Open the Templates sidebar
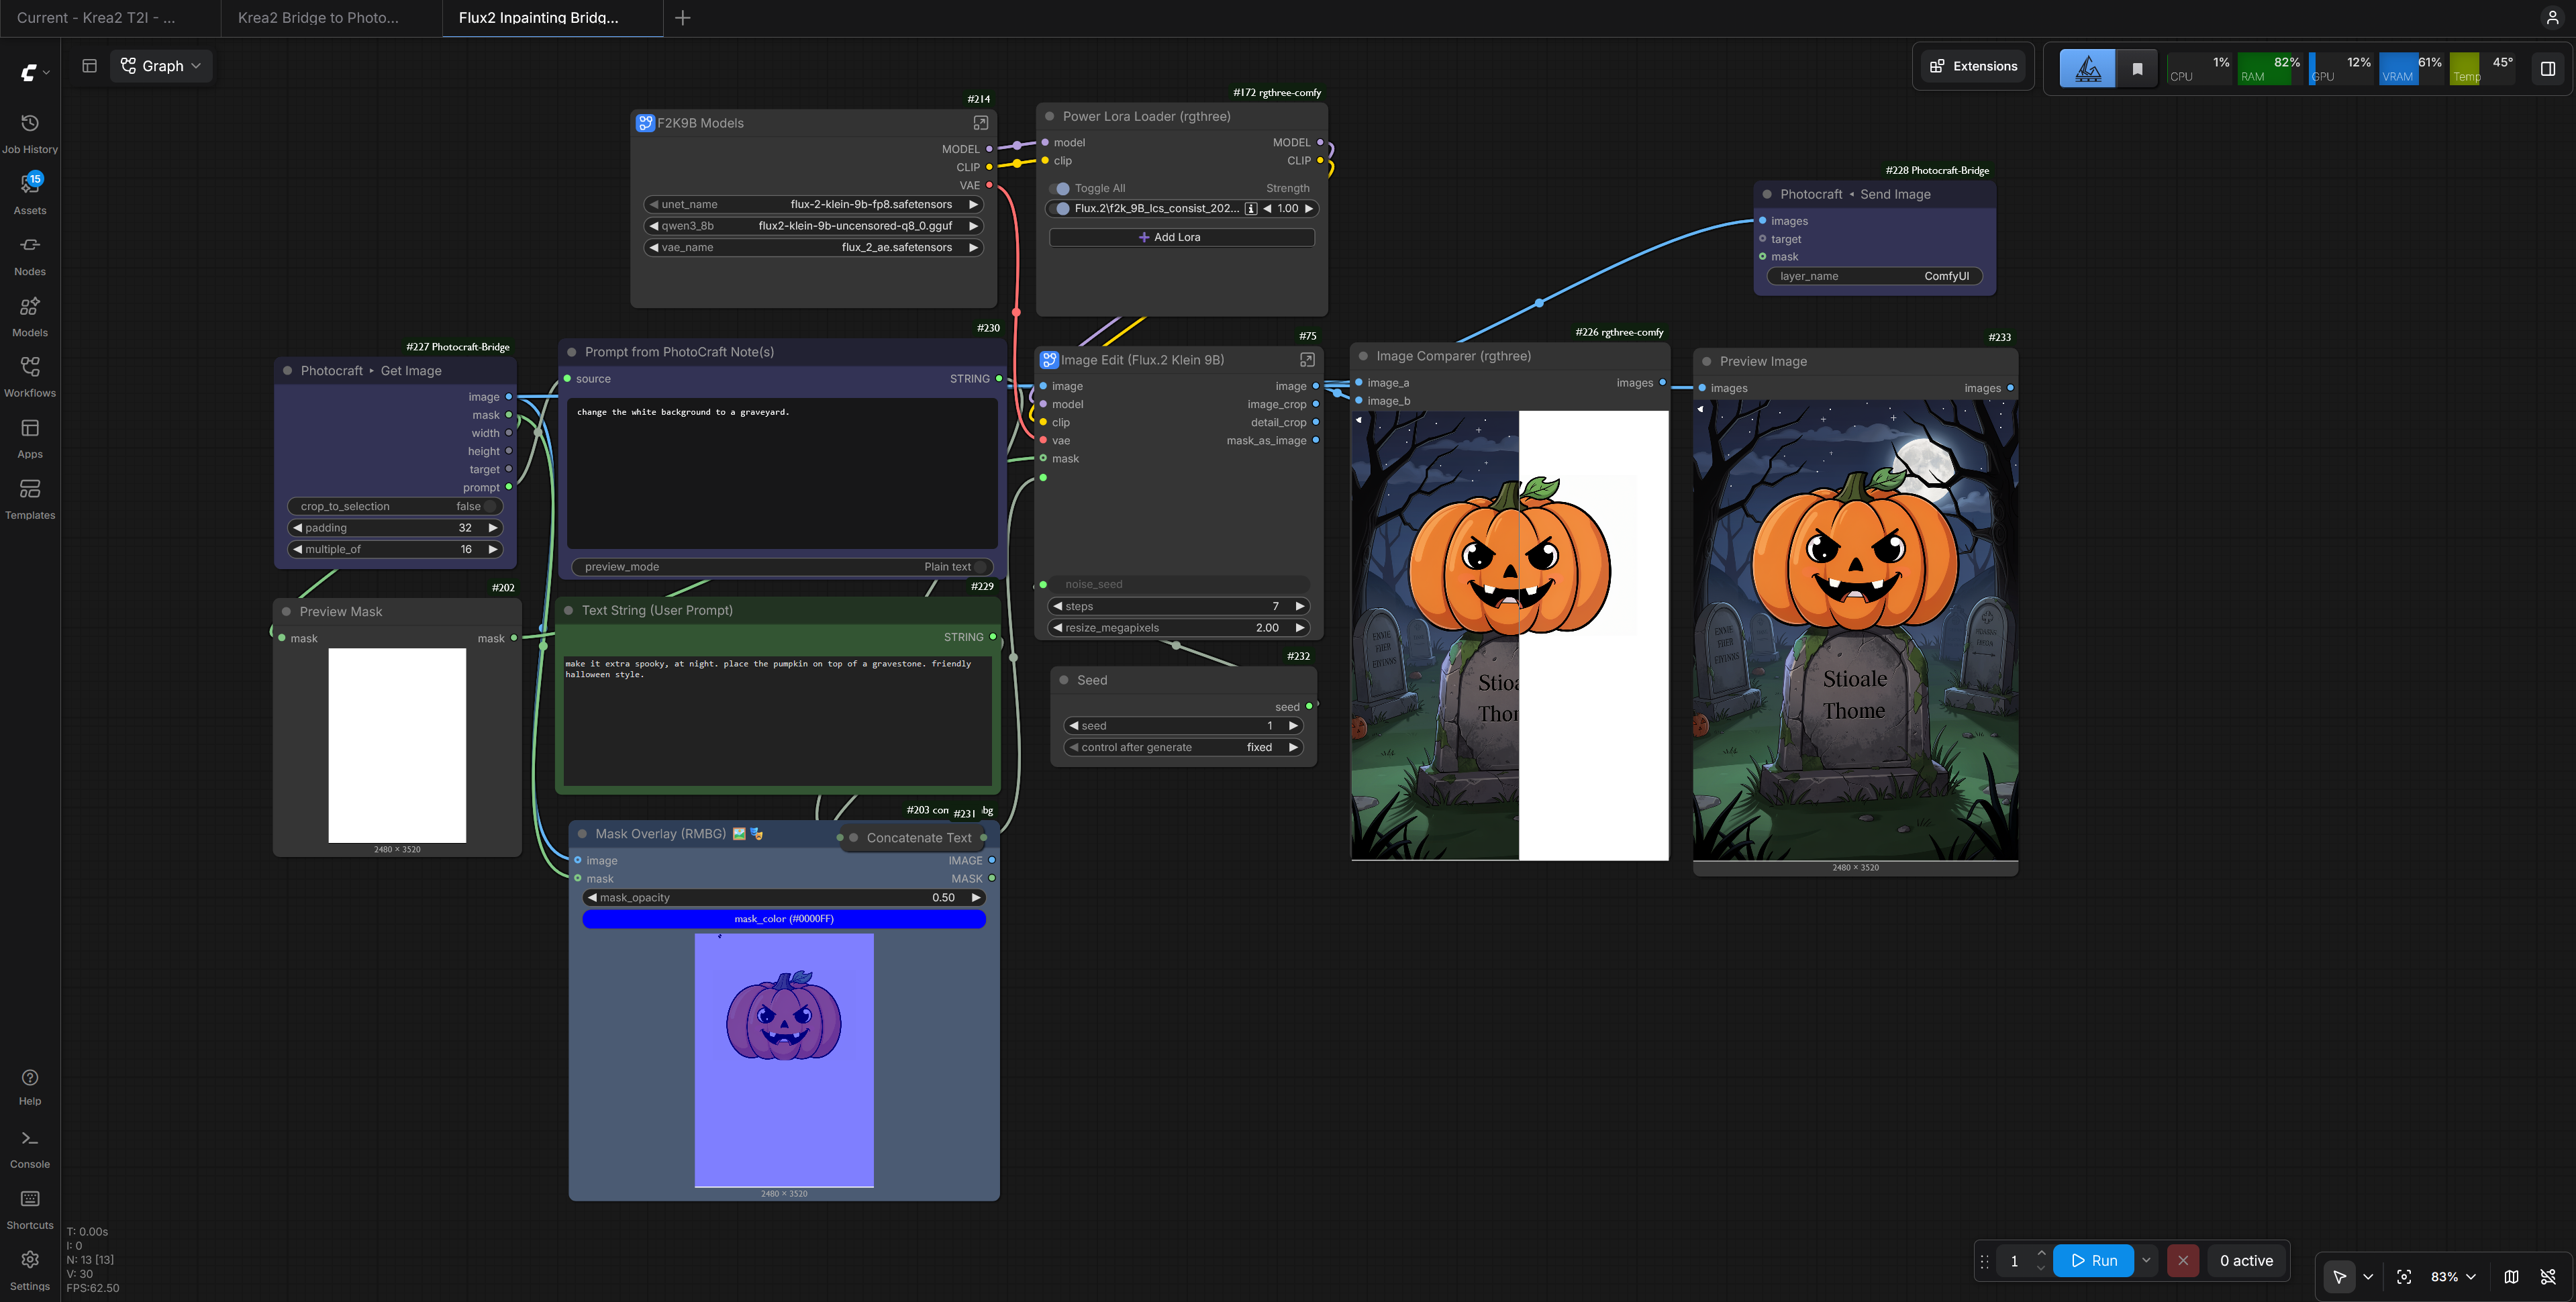The width and height of the screenshot is (2576, 1302). (30, 500)
